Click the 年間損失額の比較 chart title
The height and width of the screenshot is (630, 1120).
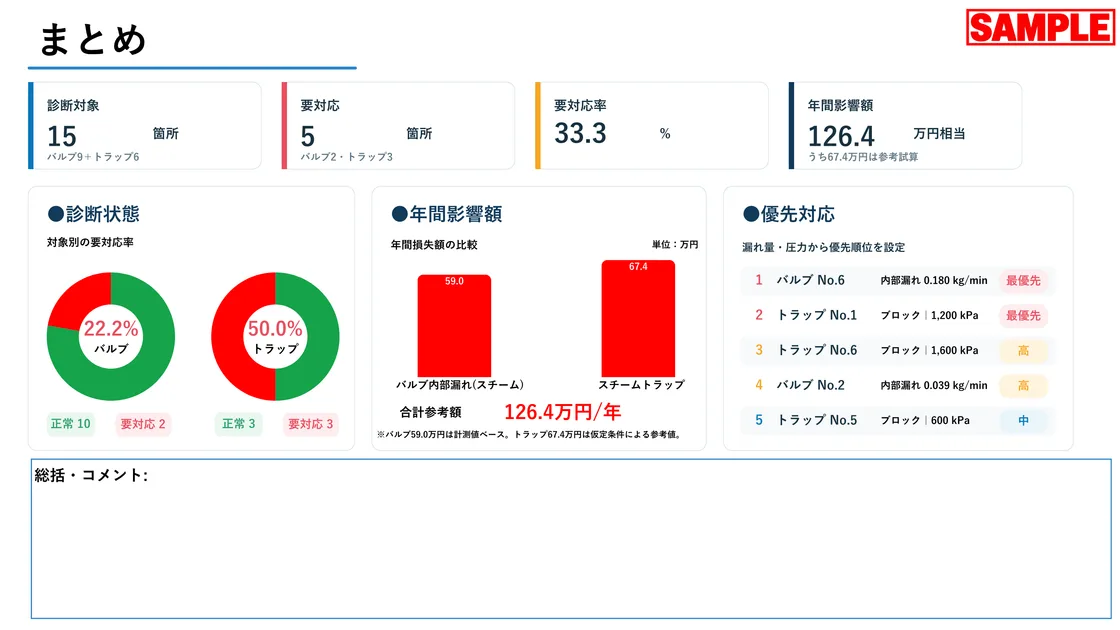434,244
